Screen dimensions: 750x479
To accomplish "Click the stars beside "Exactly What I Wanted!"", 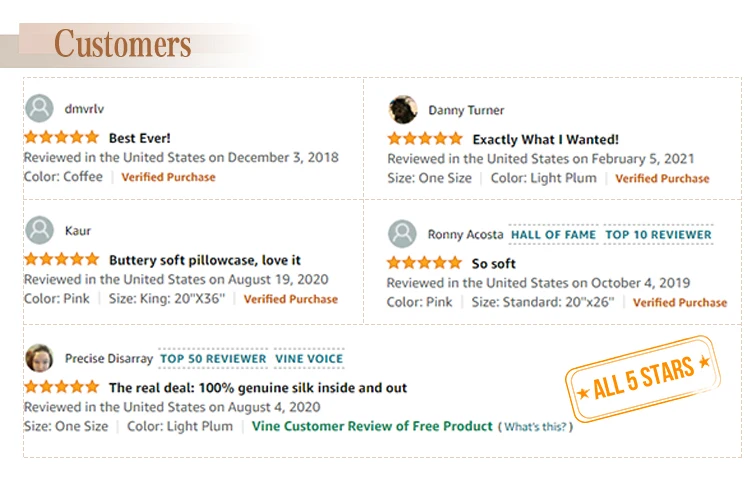I will click(425, 139).
